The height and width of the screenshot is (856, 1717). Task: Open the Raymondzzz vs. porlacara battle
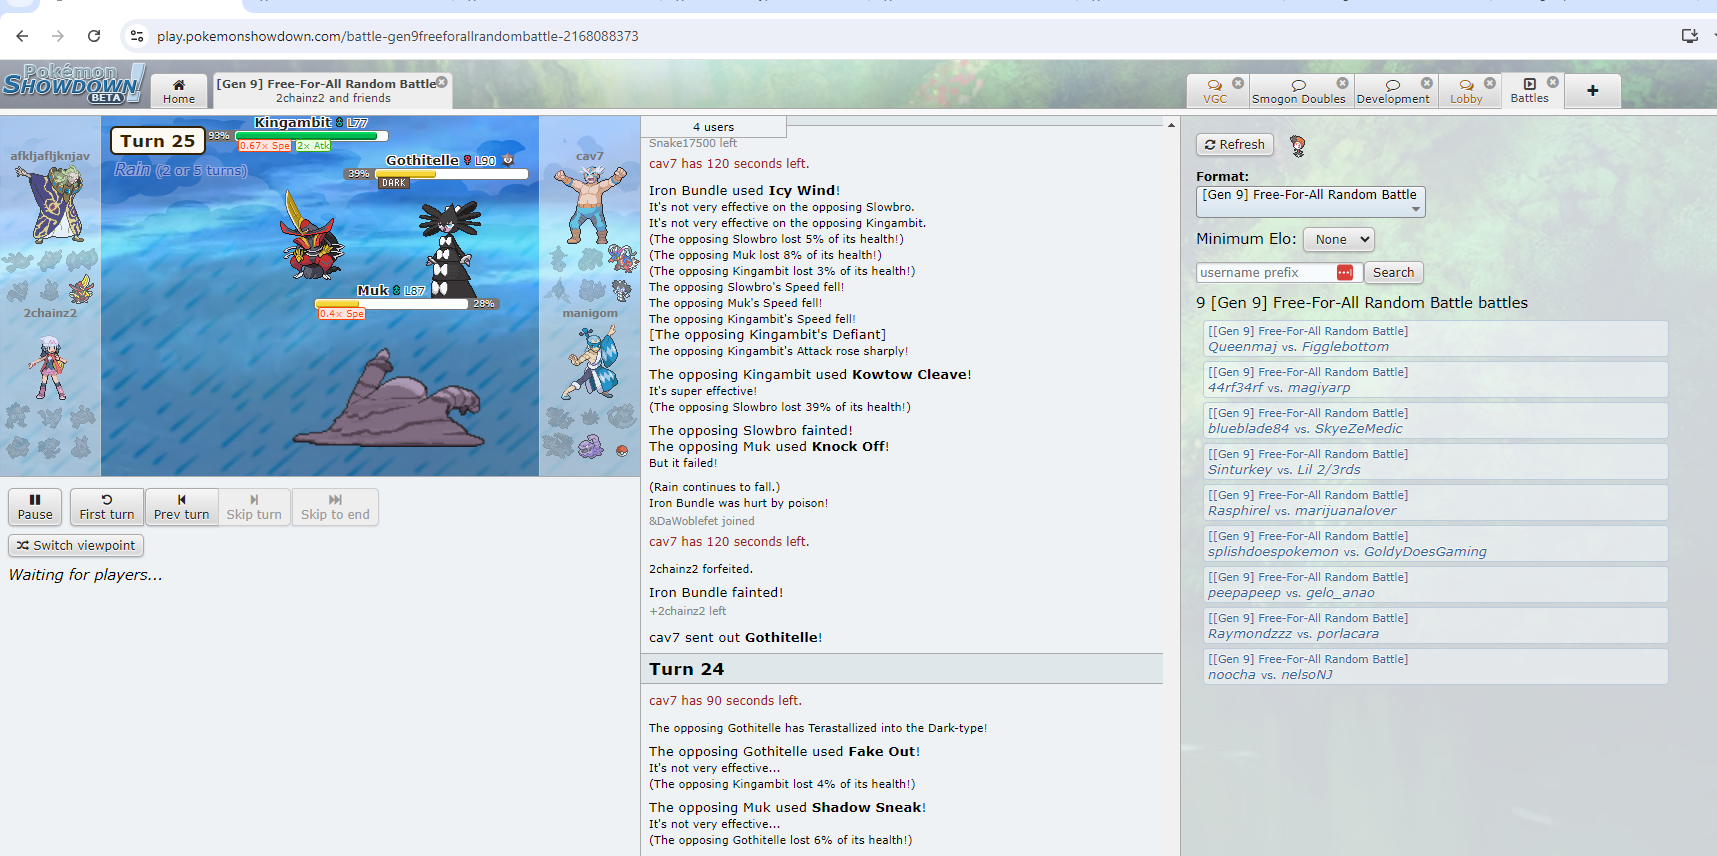pos(1435,626)
